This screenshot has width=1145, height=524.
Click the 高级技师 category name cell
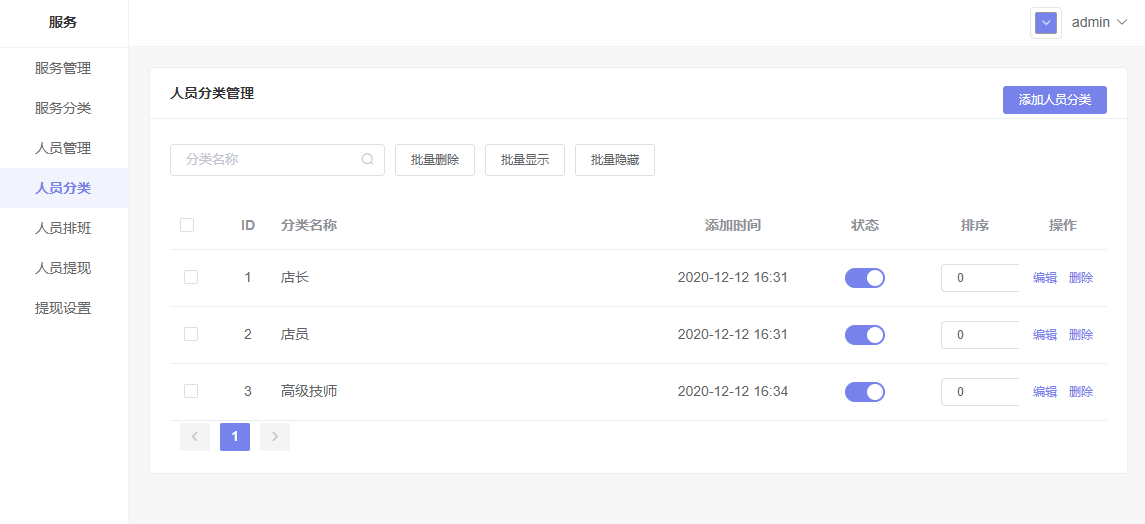point(309,391)
